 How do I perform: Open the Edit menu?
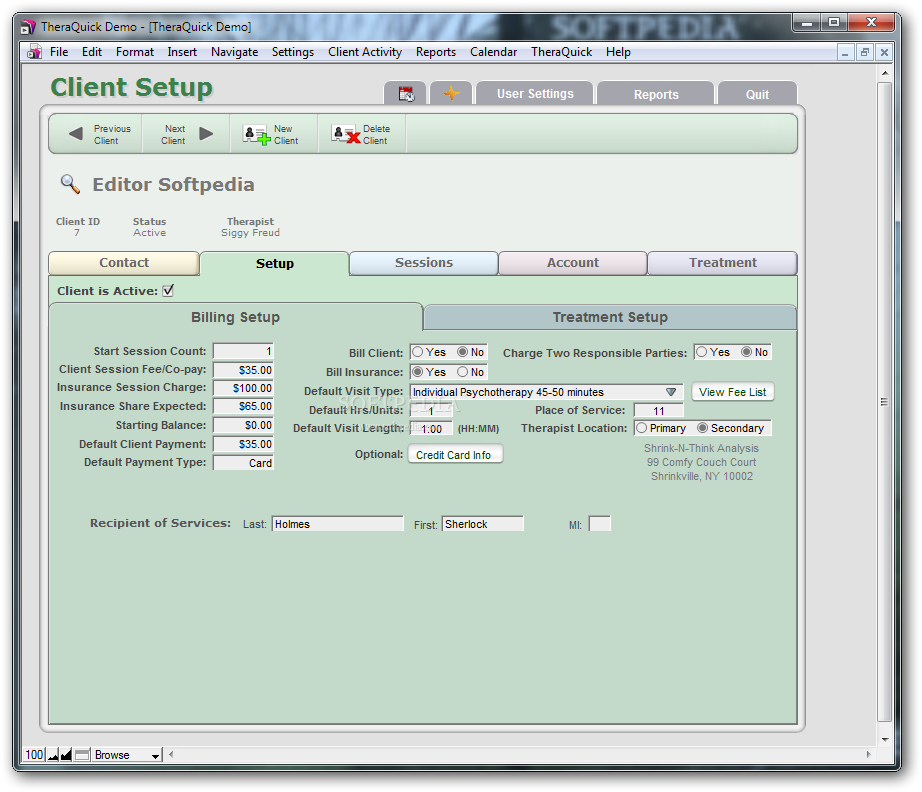pyautogui.click(x=92, y=52)
